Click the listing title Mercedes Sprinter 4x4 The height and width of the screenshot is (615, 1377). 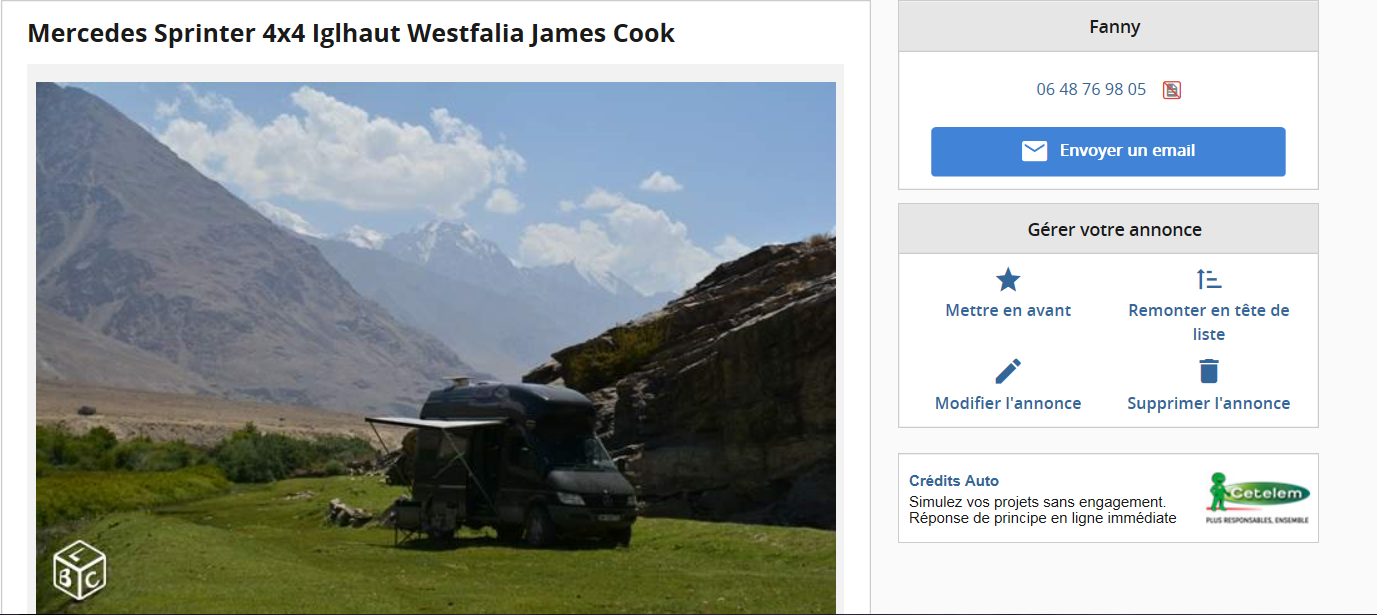click(351, 33)
